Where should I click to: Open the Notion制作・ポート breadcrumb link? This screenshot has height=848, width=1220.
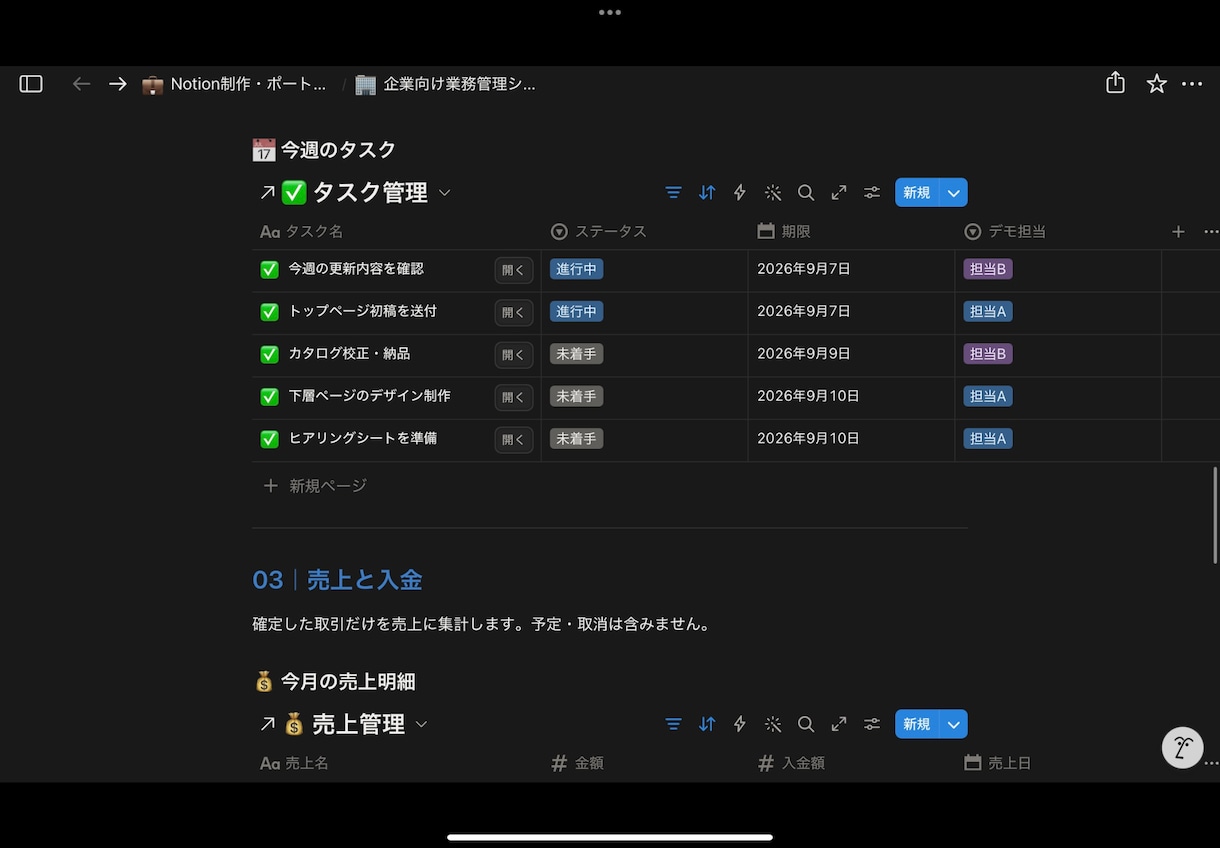coord(235,84)
